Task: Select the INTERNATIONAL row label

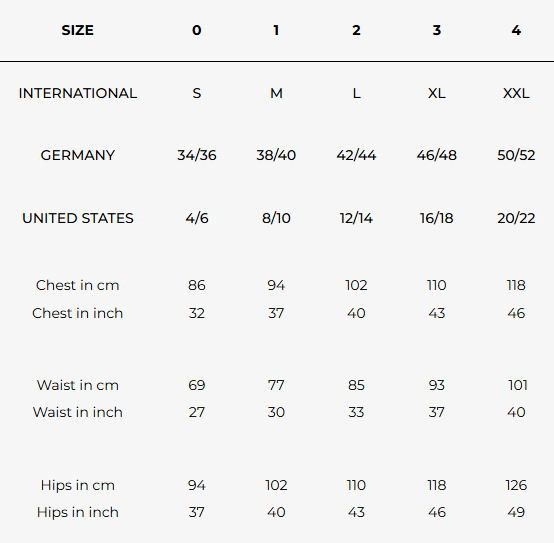Action: [78, 93]
